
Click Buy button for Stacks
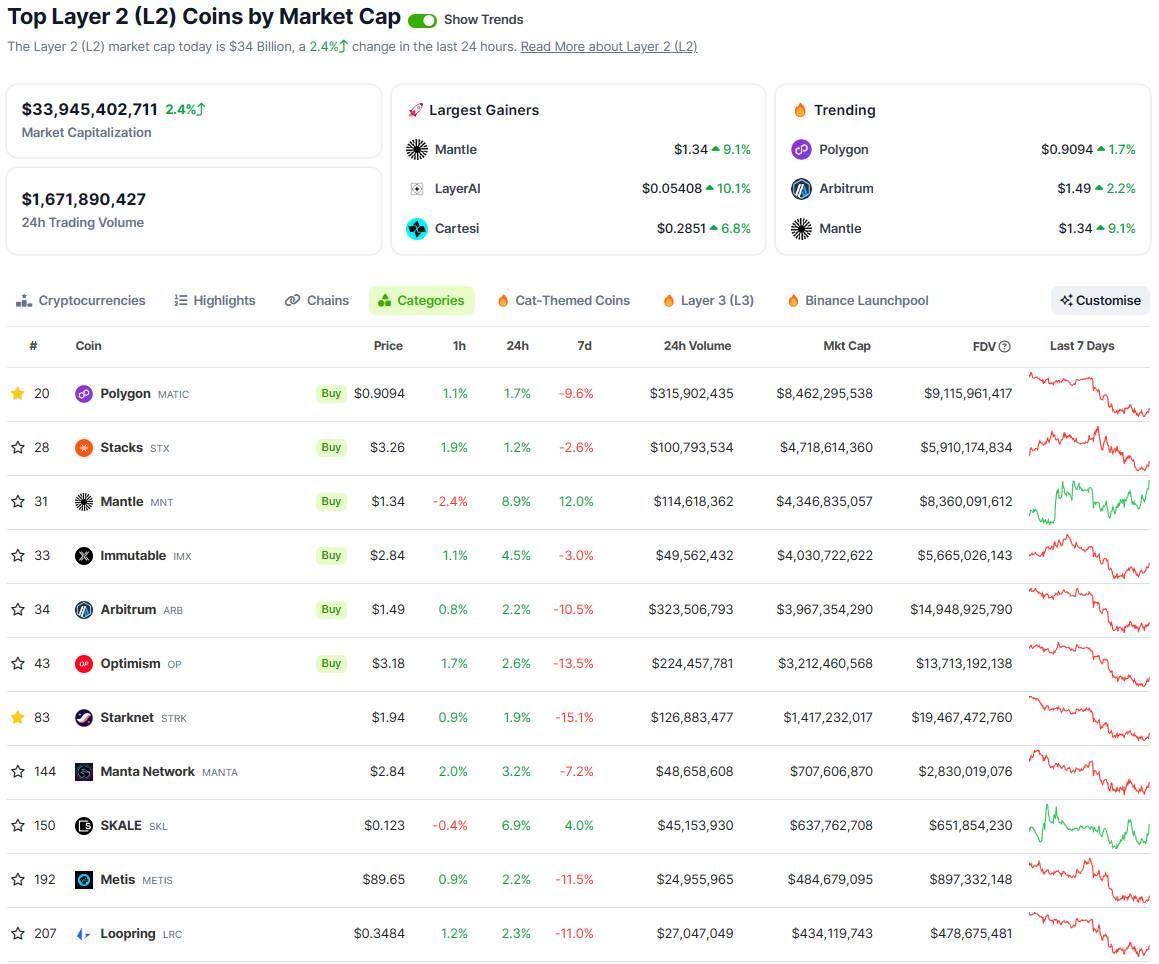(x=331, y=447)
